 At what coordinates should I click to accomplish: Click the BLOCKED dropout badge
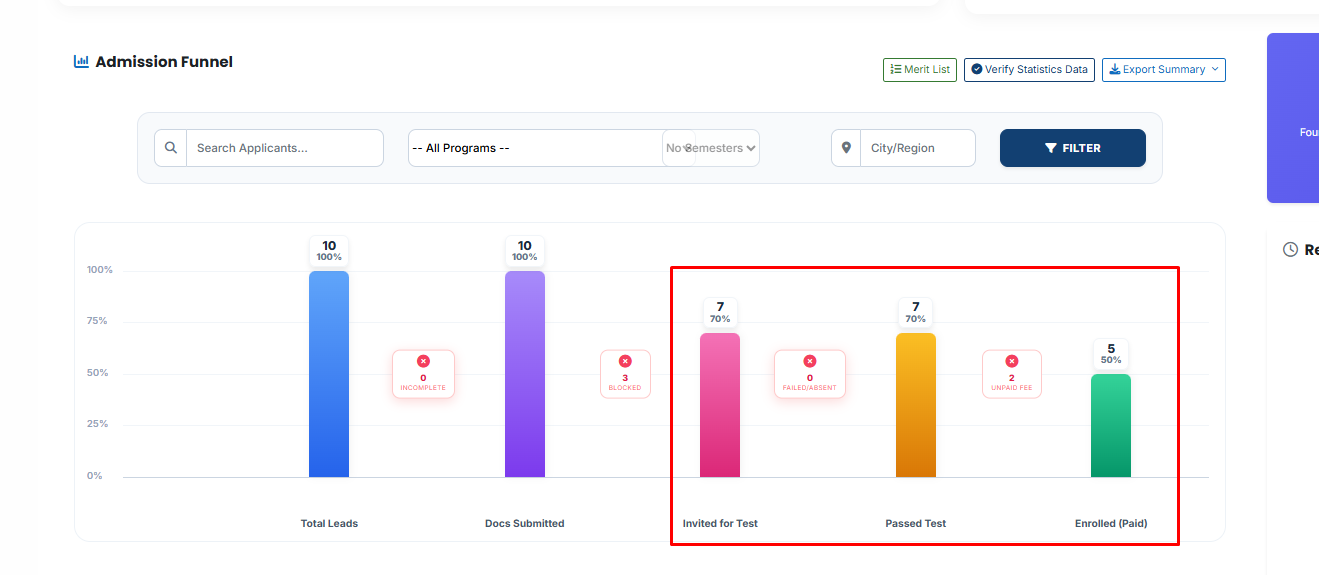[x=625, y=374]
